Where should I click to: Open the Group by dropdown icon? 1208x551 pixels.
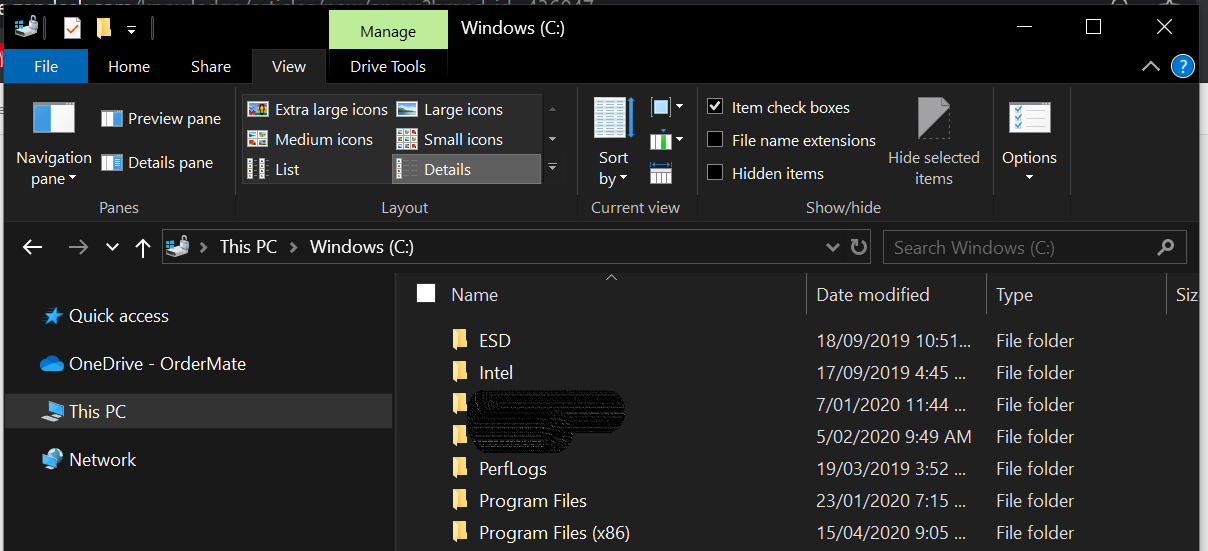tap(667, 107)
